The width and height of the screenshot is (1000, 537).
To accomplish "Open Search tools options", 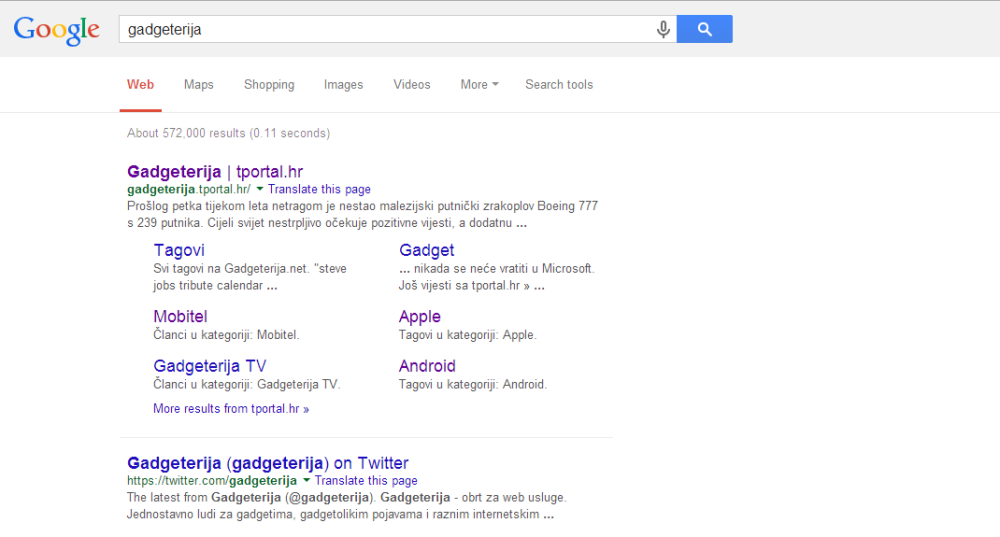I will point(559,84).
